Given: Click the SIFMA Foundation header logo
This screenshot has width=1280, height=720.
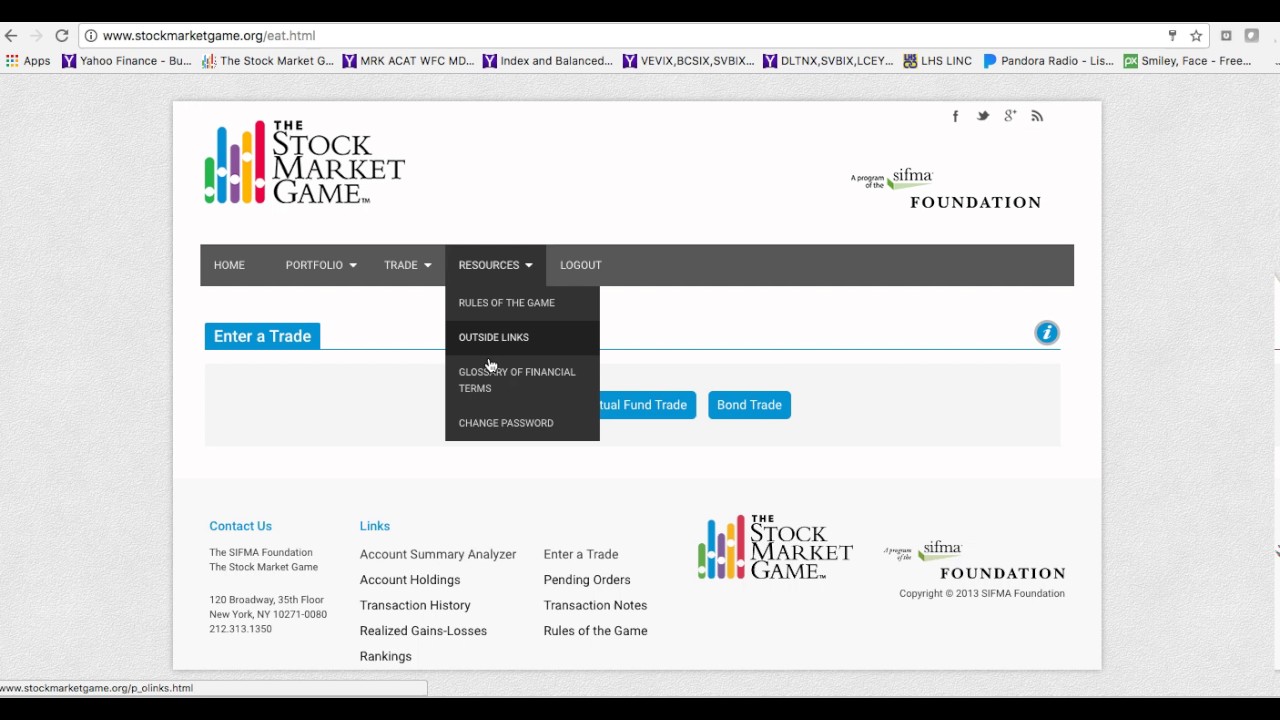Looking at the screenshot, I should click(946, 189).
